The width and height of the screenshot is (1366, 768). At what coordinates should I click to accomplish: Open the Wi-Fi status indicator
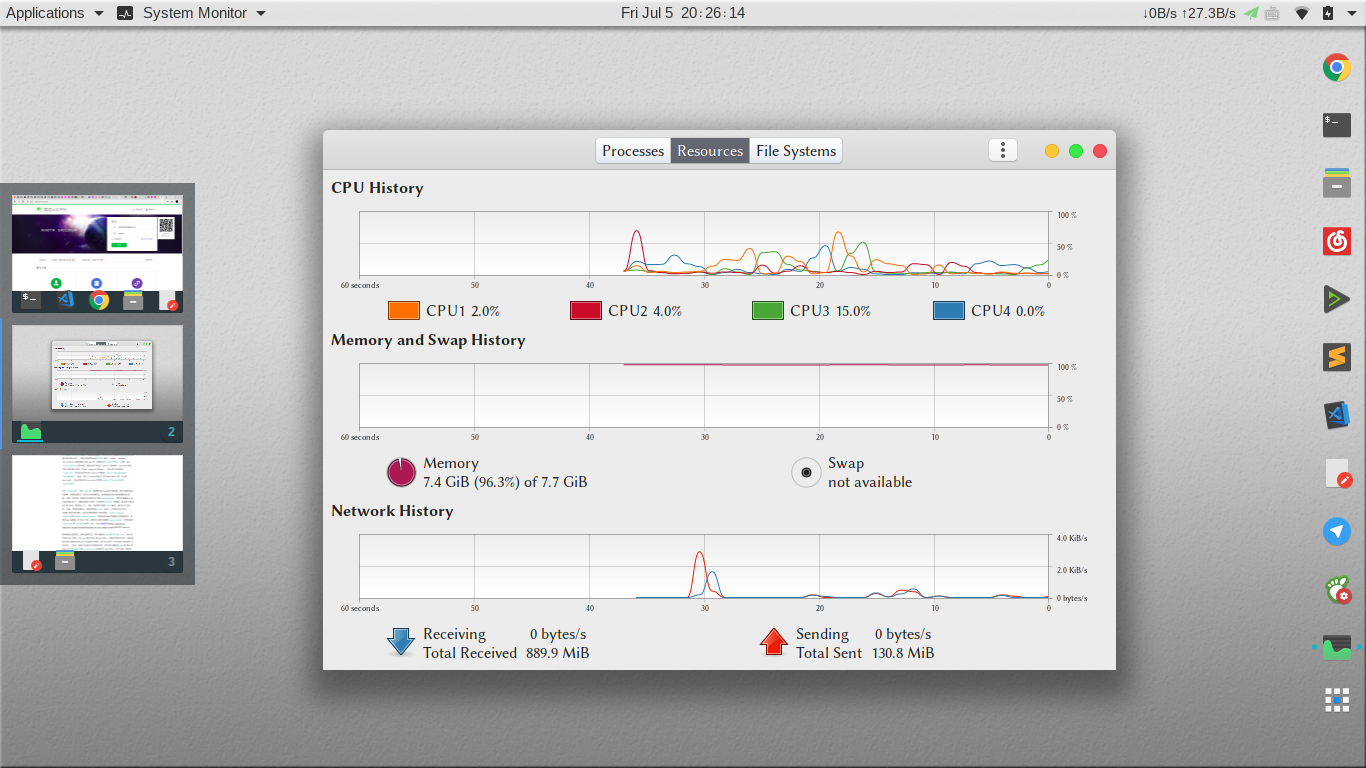point(1302,13)
